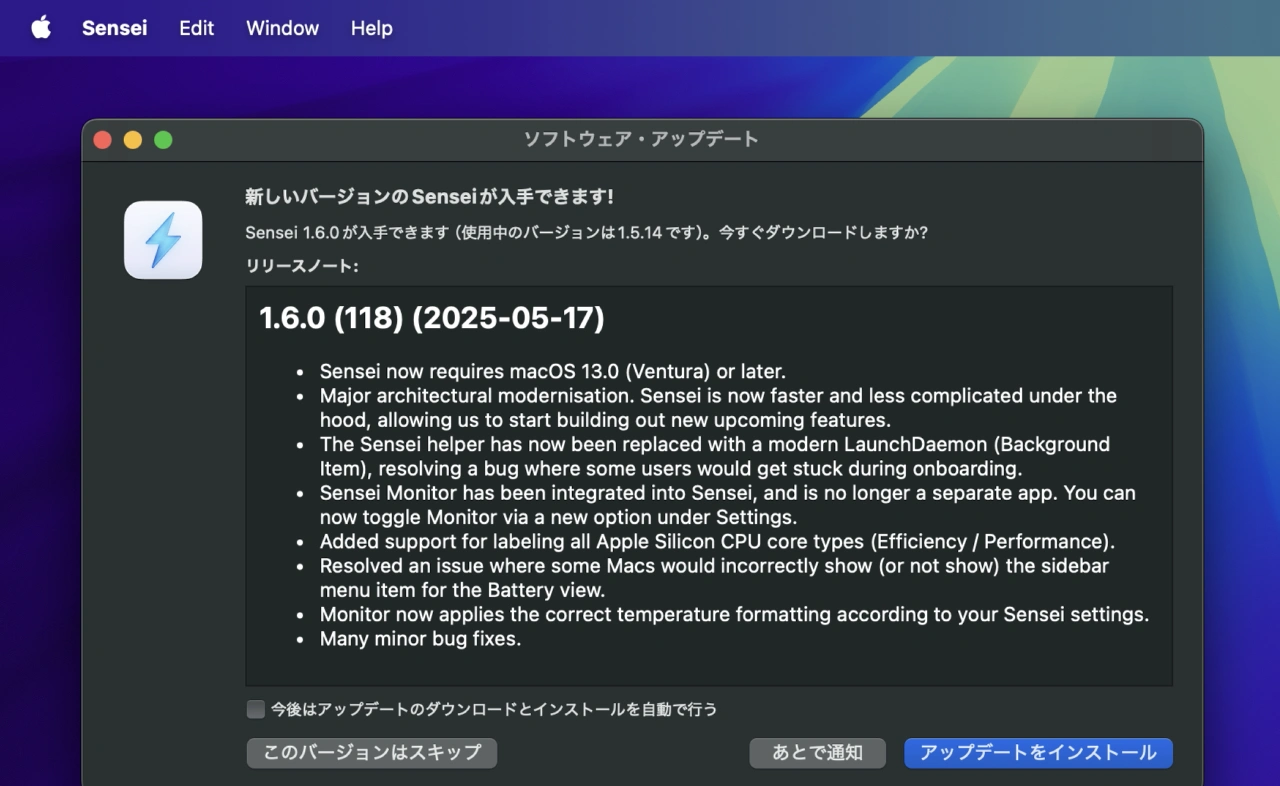
Task: Close the software update window
Action: [102, 140]
